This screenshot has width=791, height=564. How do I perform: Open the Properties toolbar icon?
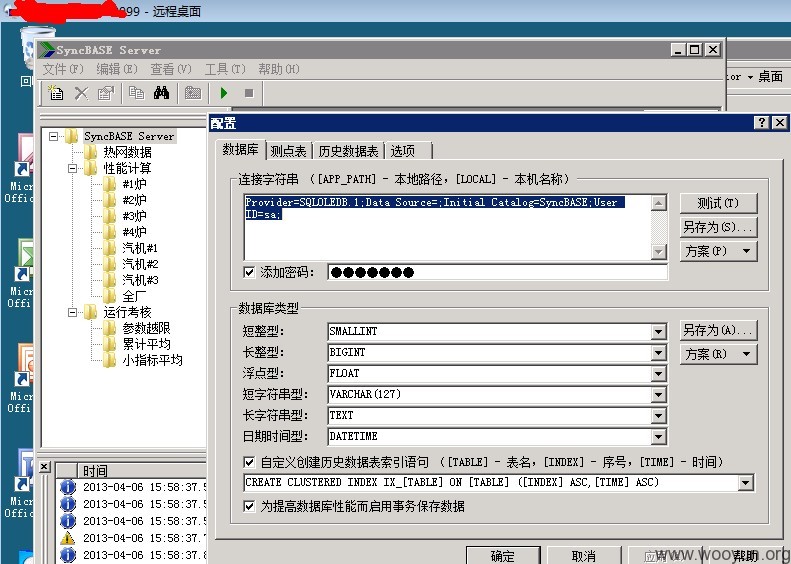pyautogui.click(x=106, y=93)
